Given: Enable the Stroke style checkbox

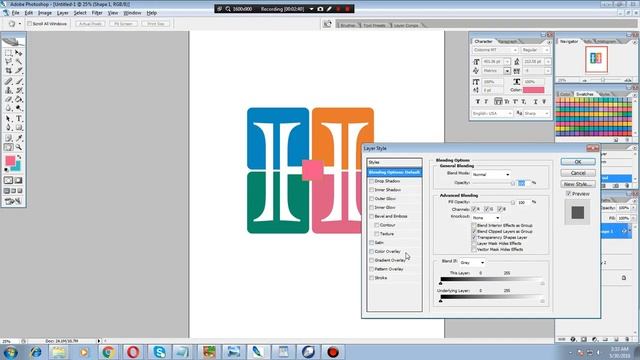Looking at the screenshot, I should point(371,278).
